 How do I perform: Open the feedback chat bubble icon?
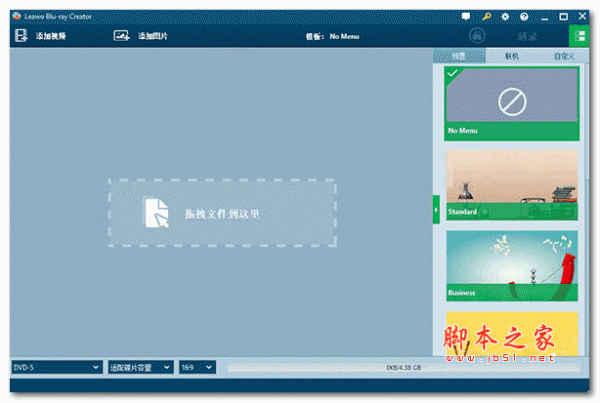(466, 16)
